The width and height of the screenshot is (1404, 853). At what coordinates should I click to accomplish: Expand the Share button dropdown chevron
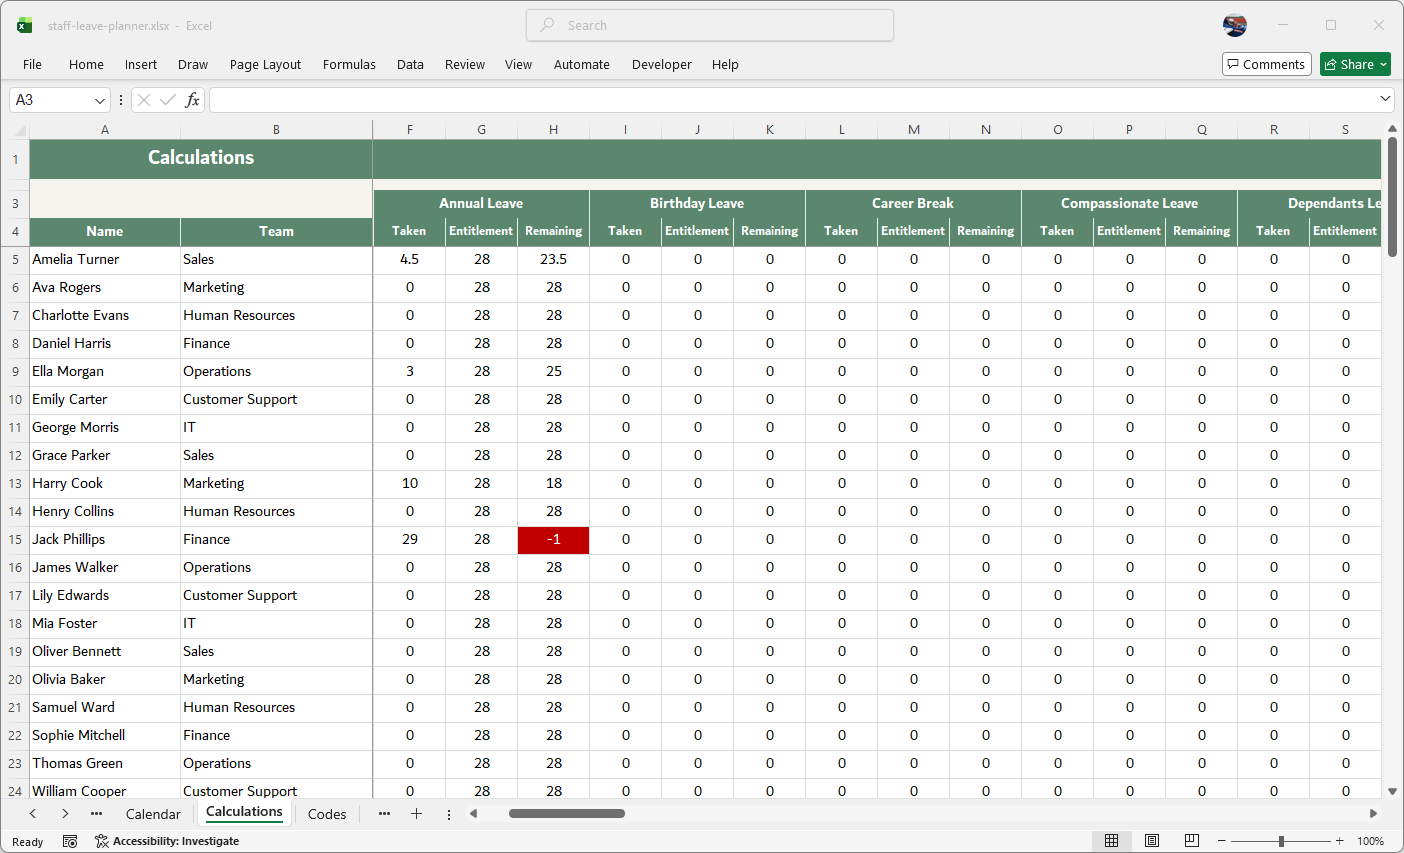[1383, 63]
